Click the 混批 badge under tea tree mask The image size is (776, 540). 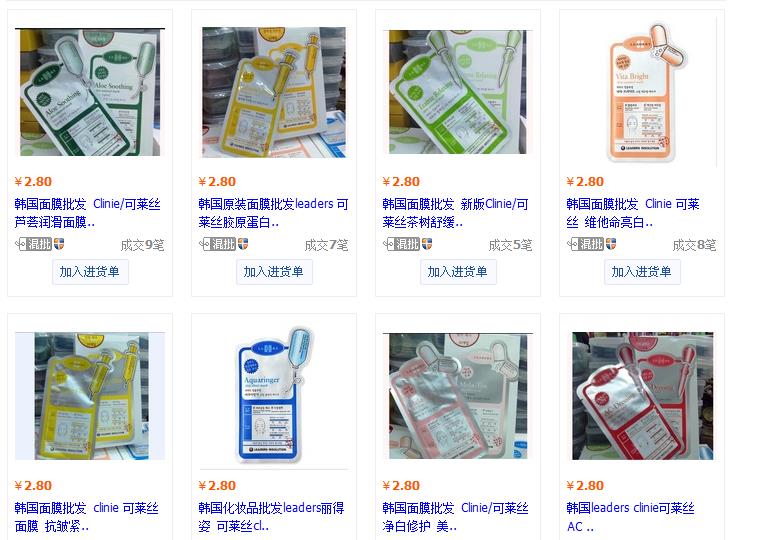pyautogui.click(x=401, y=244)
